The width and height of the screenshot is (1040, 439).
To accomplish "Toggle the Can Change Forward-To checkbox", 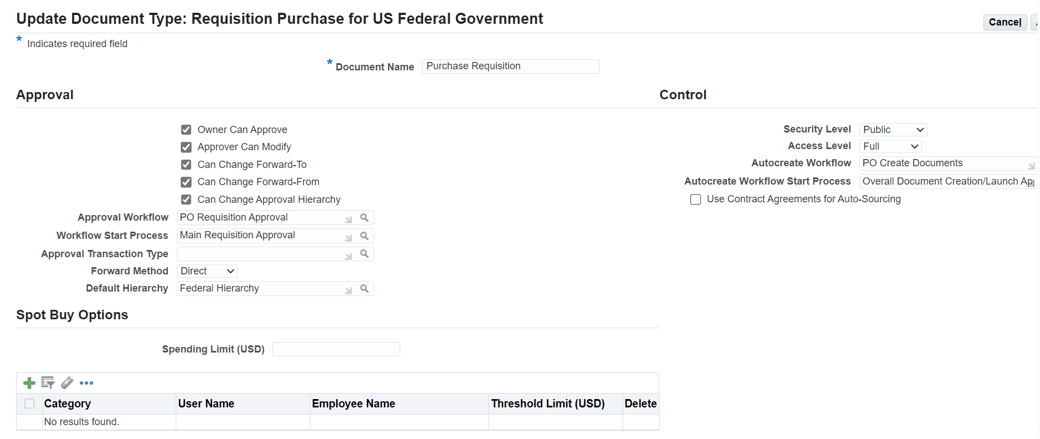I will pyautogui.click(x=186, y=165).
